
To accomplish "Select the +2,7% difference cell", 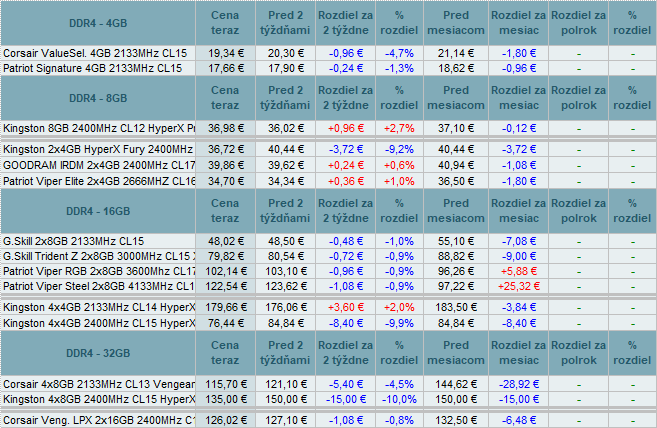I will click(x=399, y=128).
